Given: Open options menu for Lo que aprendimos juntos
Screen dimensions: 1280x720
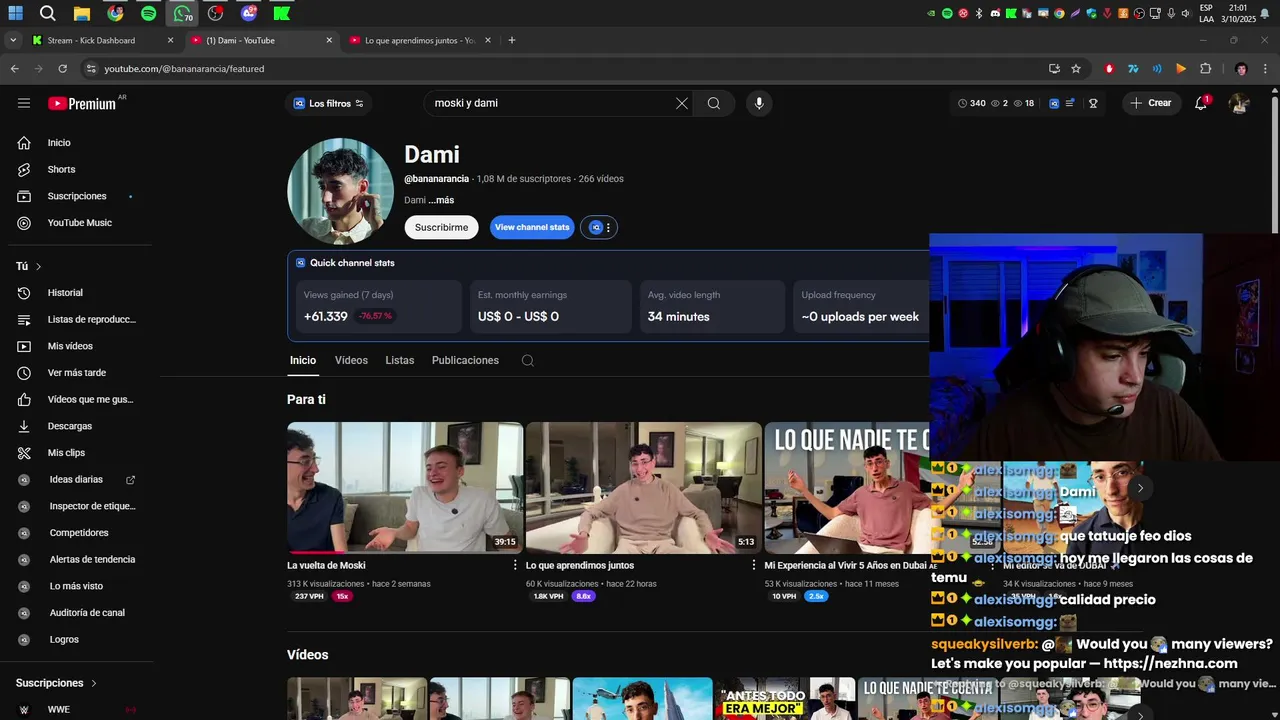Looking at the screenshot, I should [754, 565].
